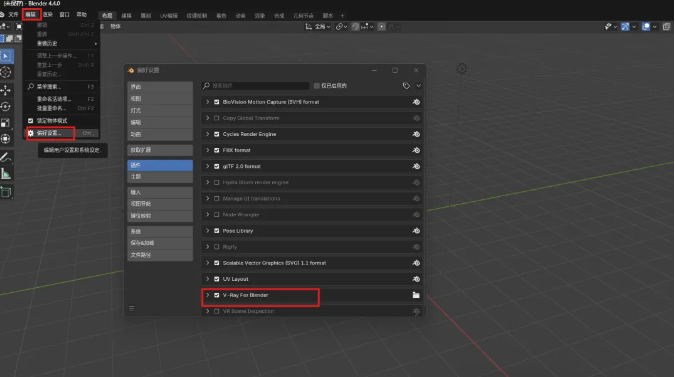Click Blender icon on Pose Library row
Image resolution: width=675 pixels, height=377 pixels.
[x=416, y=231]
